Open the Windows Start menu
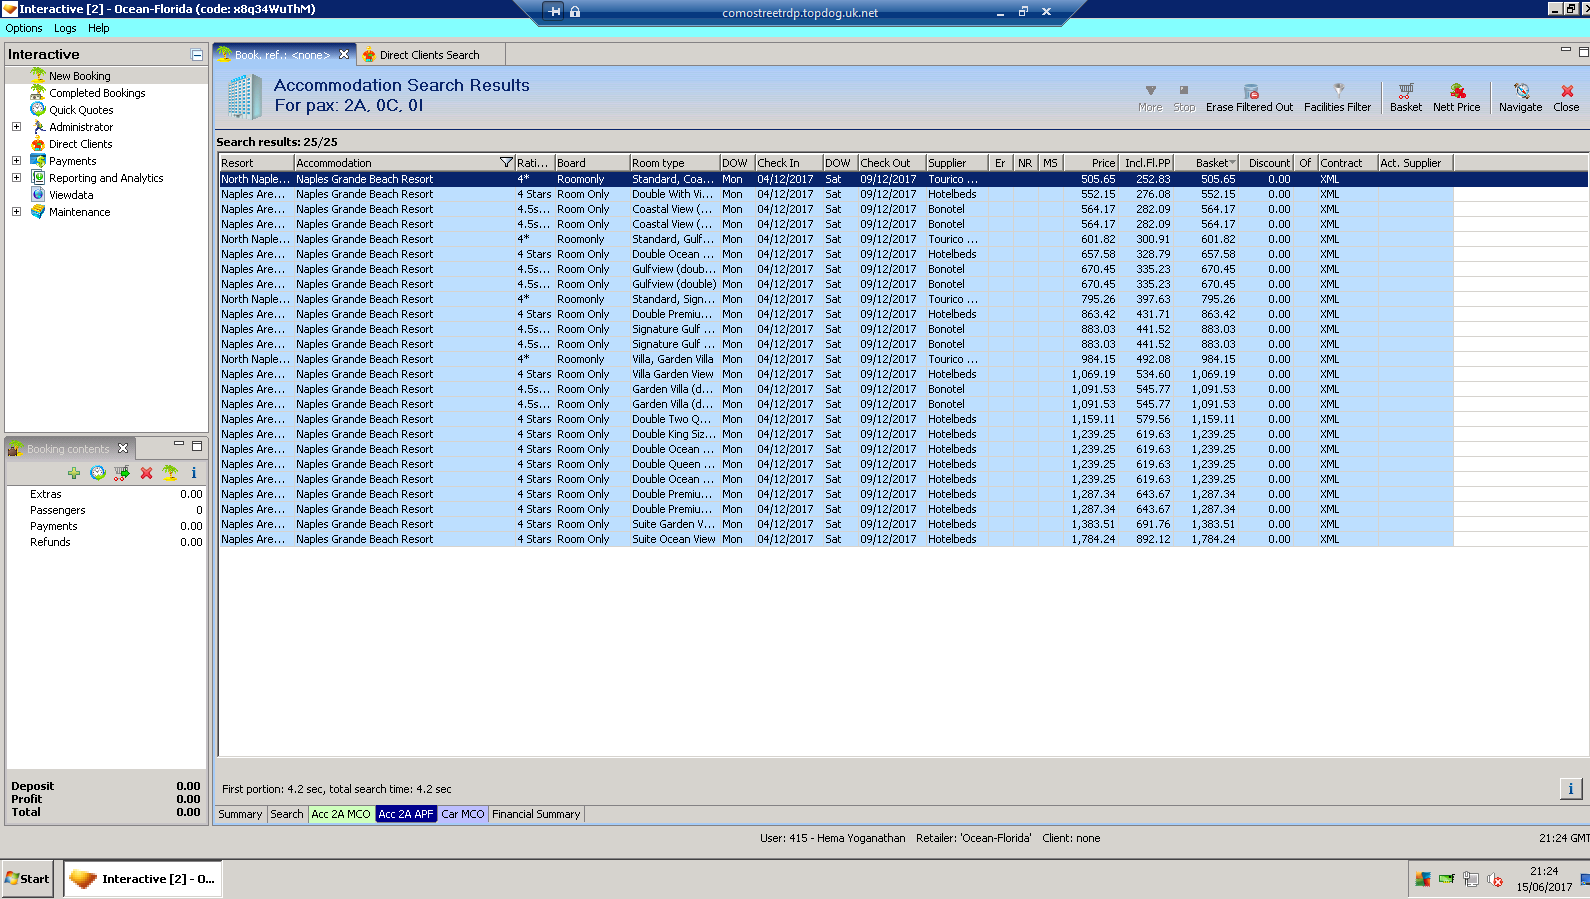Screen dimensions: 1590x899 (x=27, y=879)
